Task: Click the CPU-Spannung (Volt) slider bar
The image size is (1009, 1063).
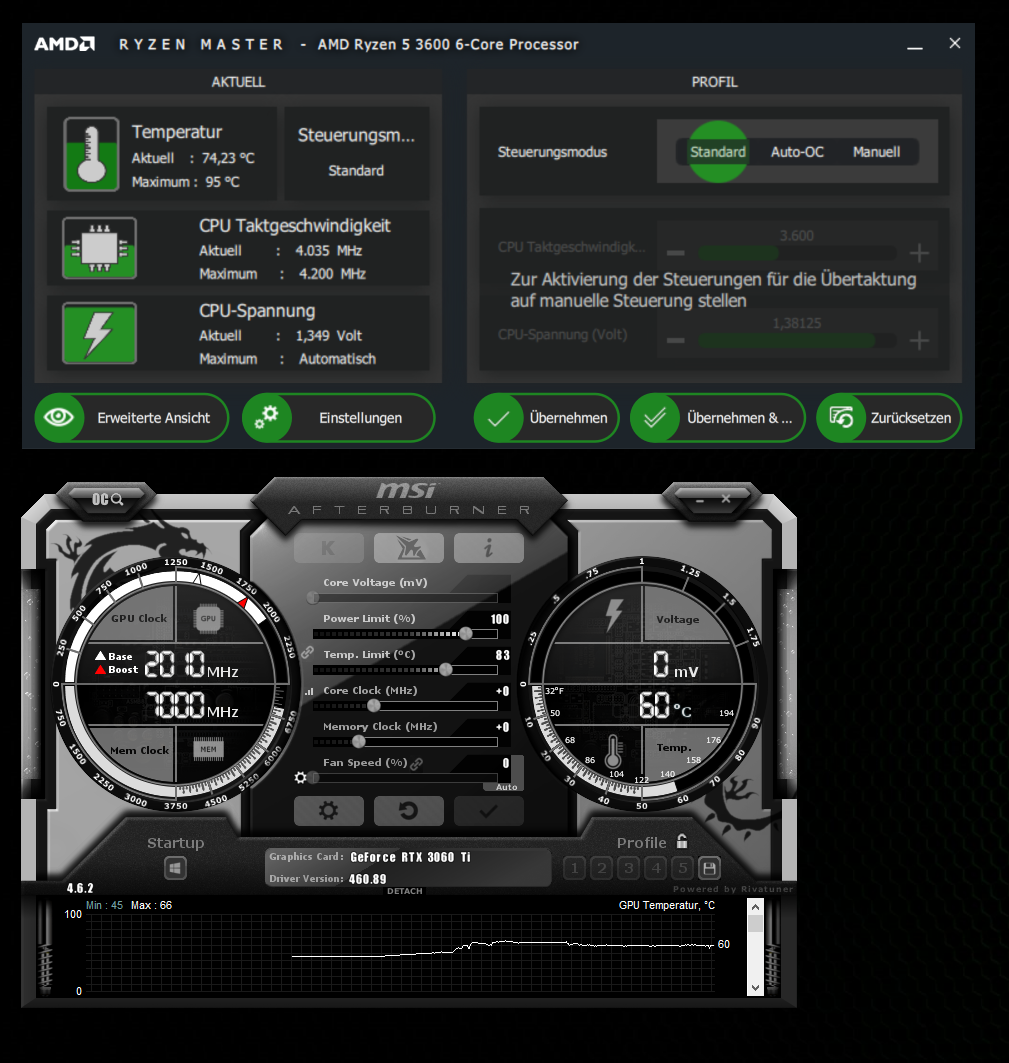Action: [x=797, y=340]
